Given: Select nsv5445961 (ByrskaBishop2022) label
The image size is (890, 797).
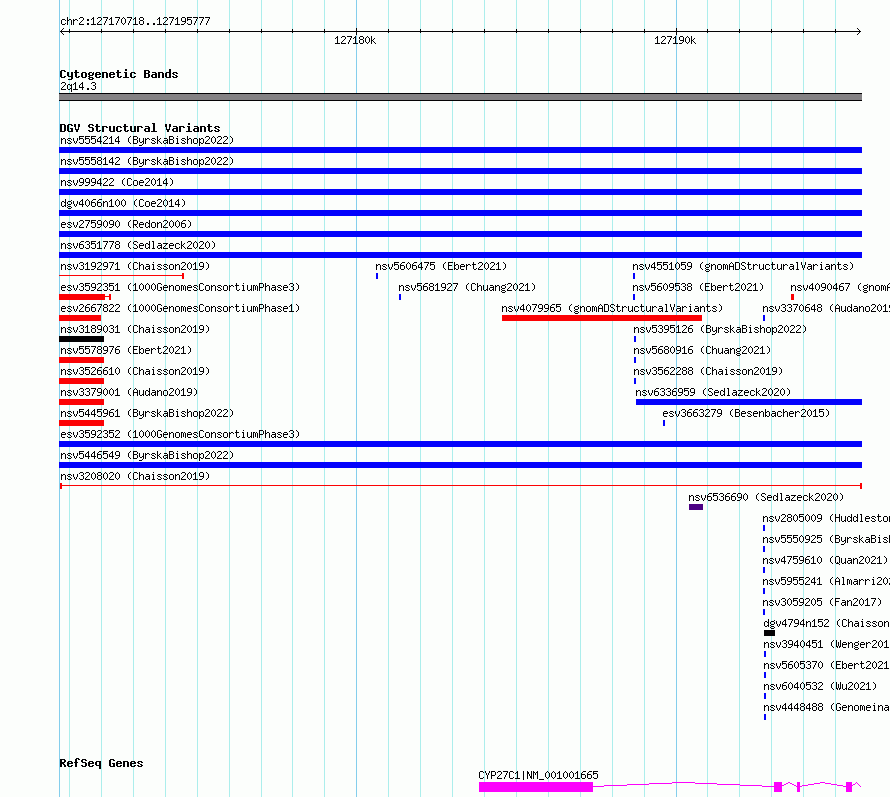Looking at the screenshot, I should pos(147,413).
